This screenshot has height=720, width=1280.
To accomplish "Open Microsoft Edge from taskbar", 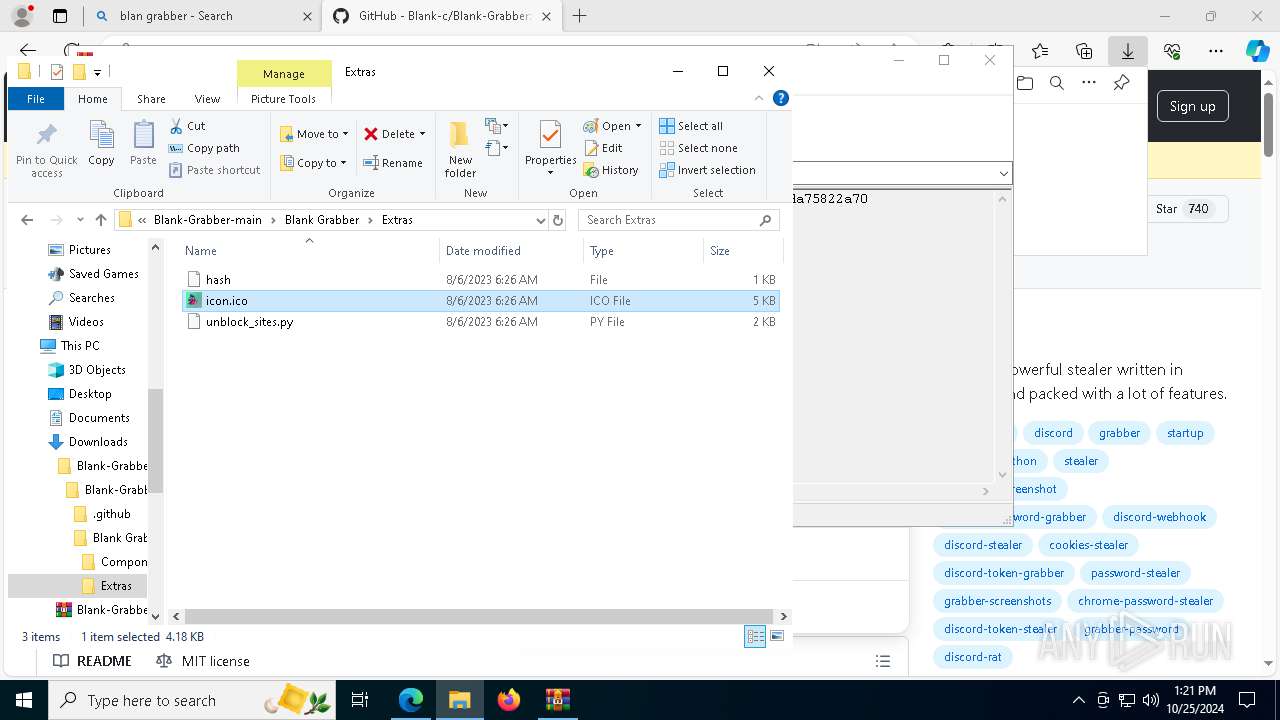I will (x=411, y=700).
